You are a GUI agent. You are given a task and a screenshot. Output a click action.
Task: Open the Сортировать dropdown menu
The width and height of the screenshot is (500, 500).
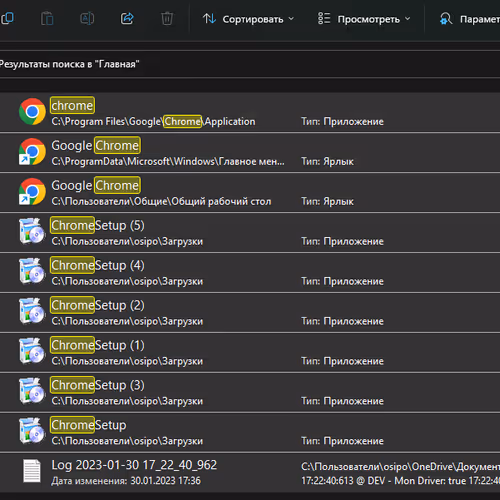tap(249, 19)
